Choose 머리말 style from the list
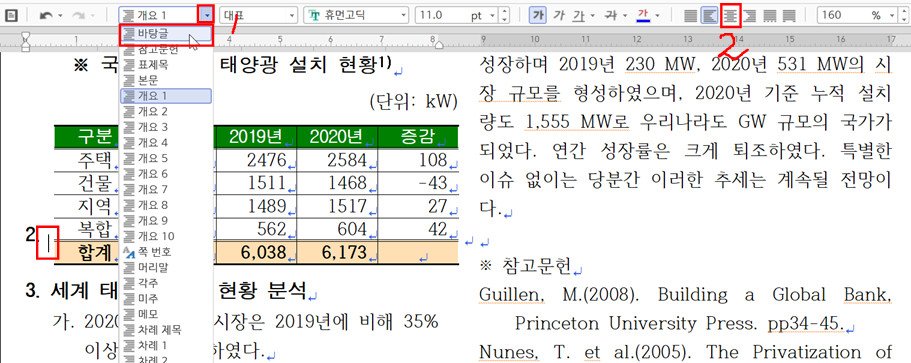The height and width of the screenshot is (363, 911). click(166, 268)
